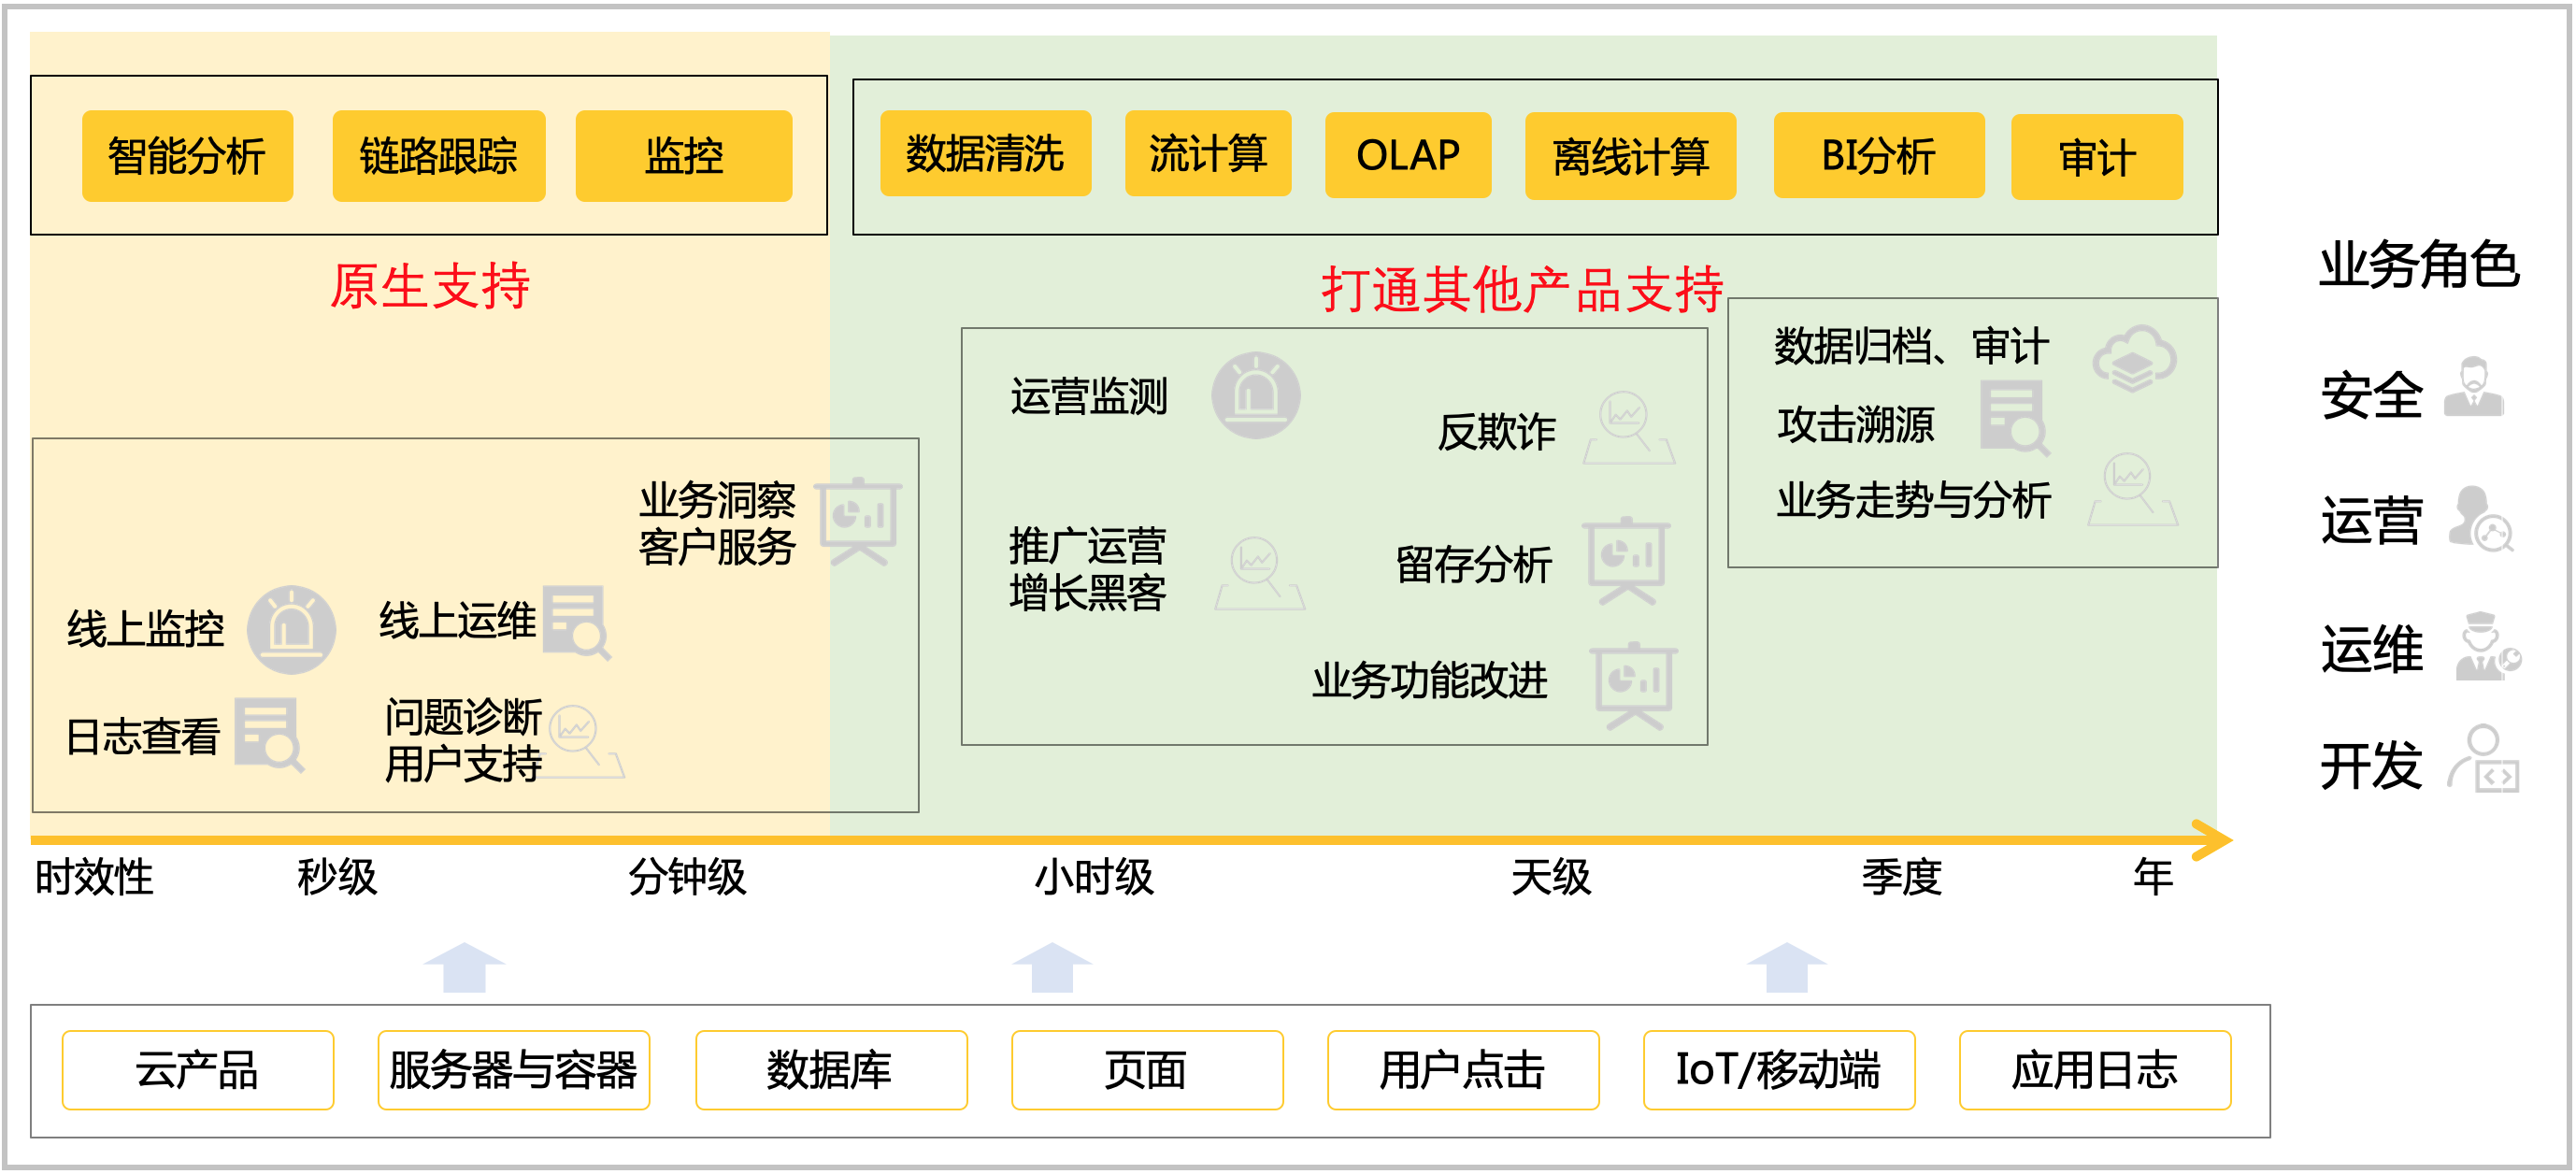This screenshot has width=2576, height=1174.
Task: Click the presentation icon beside 业务功能改进
Action: click(x=1634, y=686)
